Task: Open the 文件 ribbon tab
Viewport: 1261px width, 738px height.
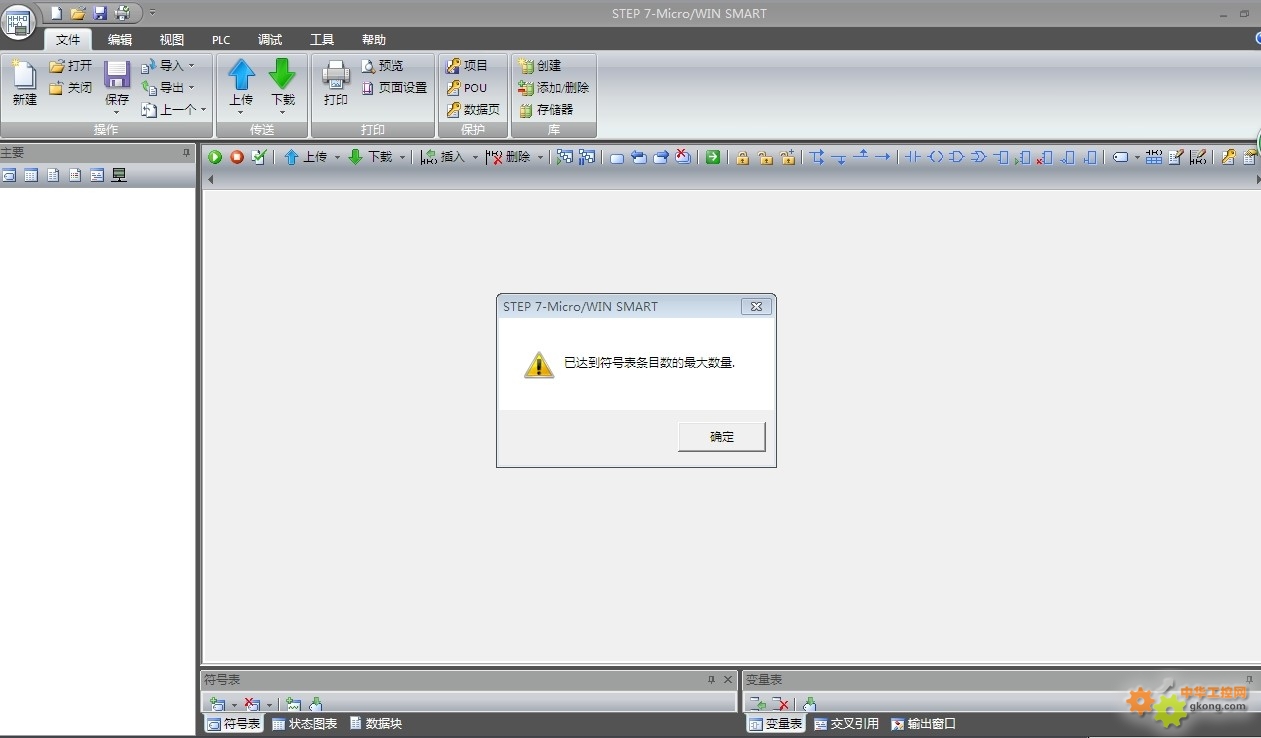Action: (68, 40)
